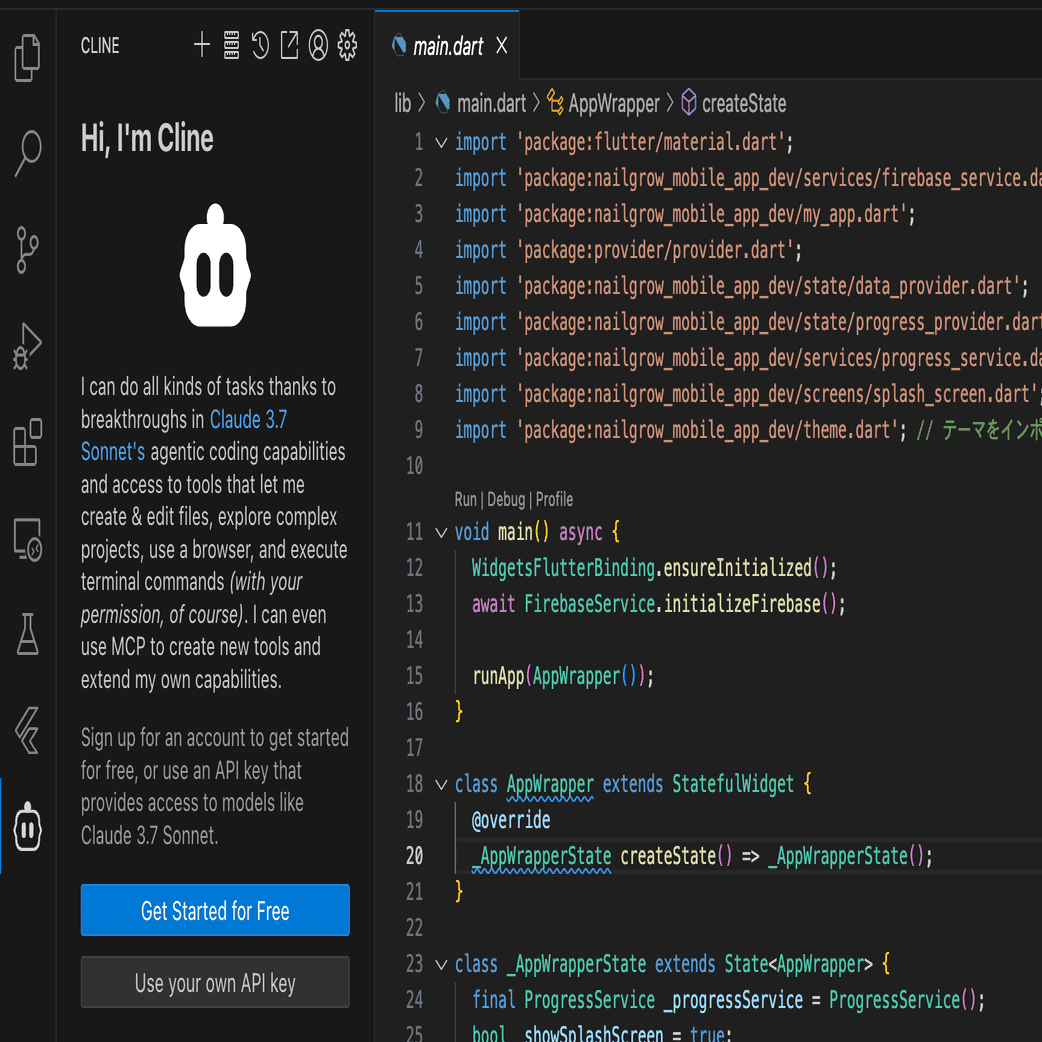The height and width of the screenshot is (1042, 1042).
Task: Click the my_app.dart import on line 3
Action: point(711,215)
